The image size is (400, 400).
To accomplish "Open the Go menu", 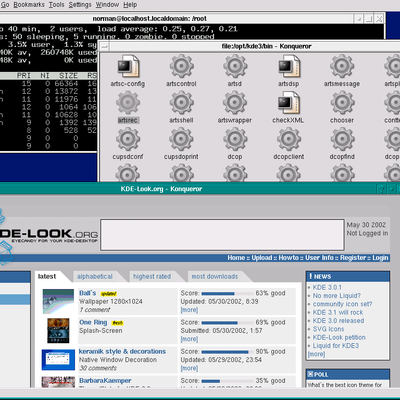I will [5, 5].
